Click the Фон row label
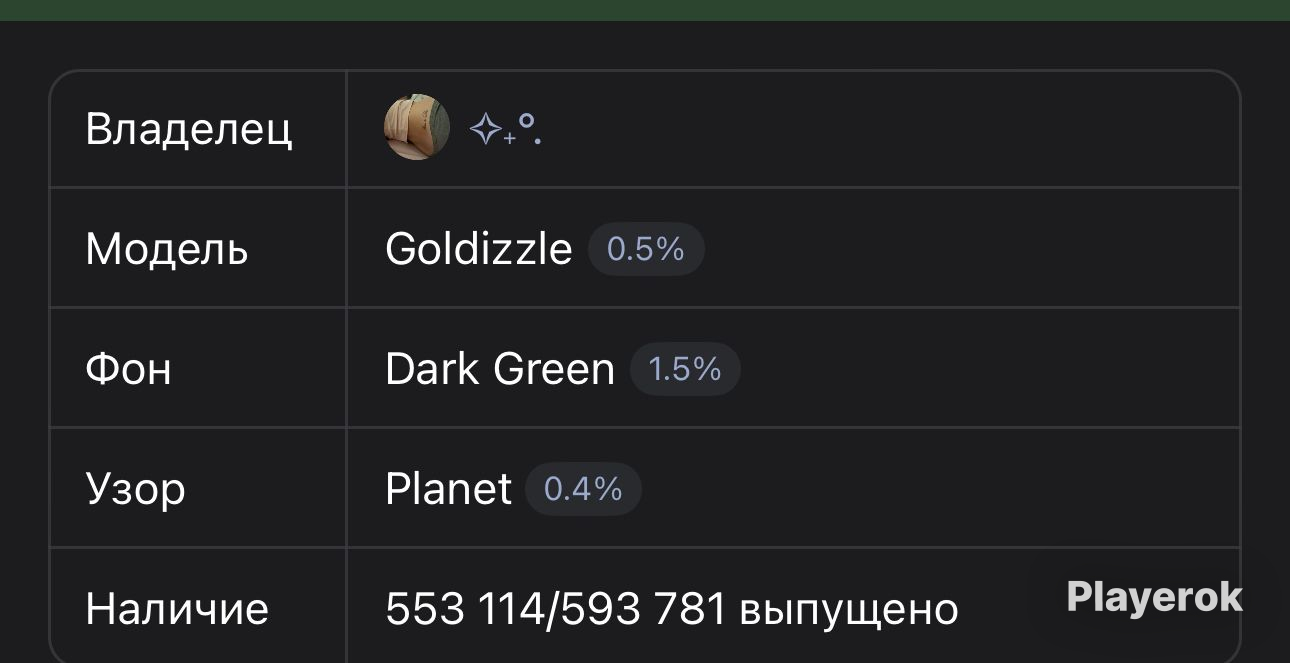This screenshot has width=1290, height=663. pos(129,369)
